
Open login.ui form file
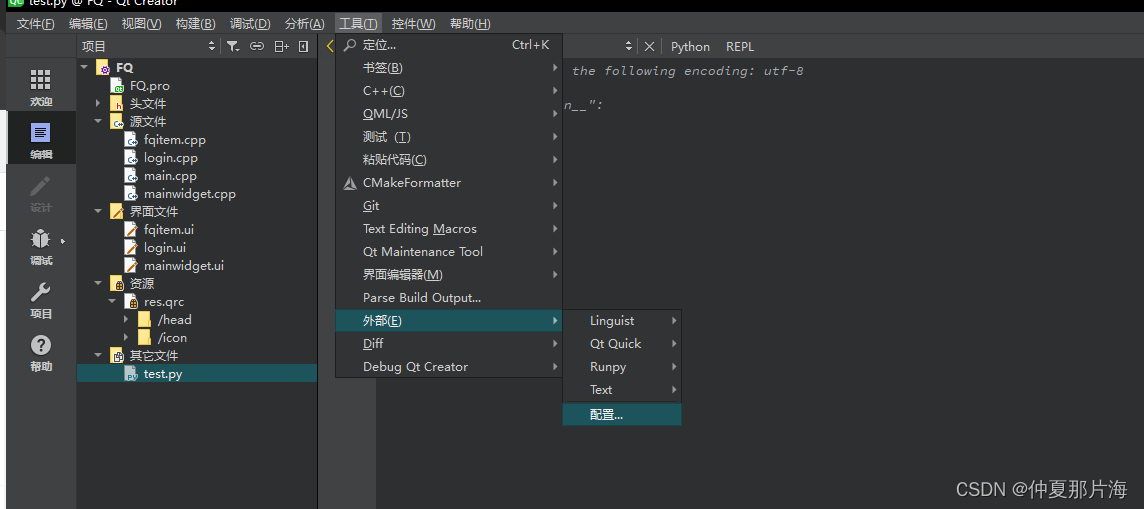[x=165, y=247]
